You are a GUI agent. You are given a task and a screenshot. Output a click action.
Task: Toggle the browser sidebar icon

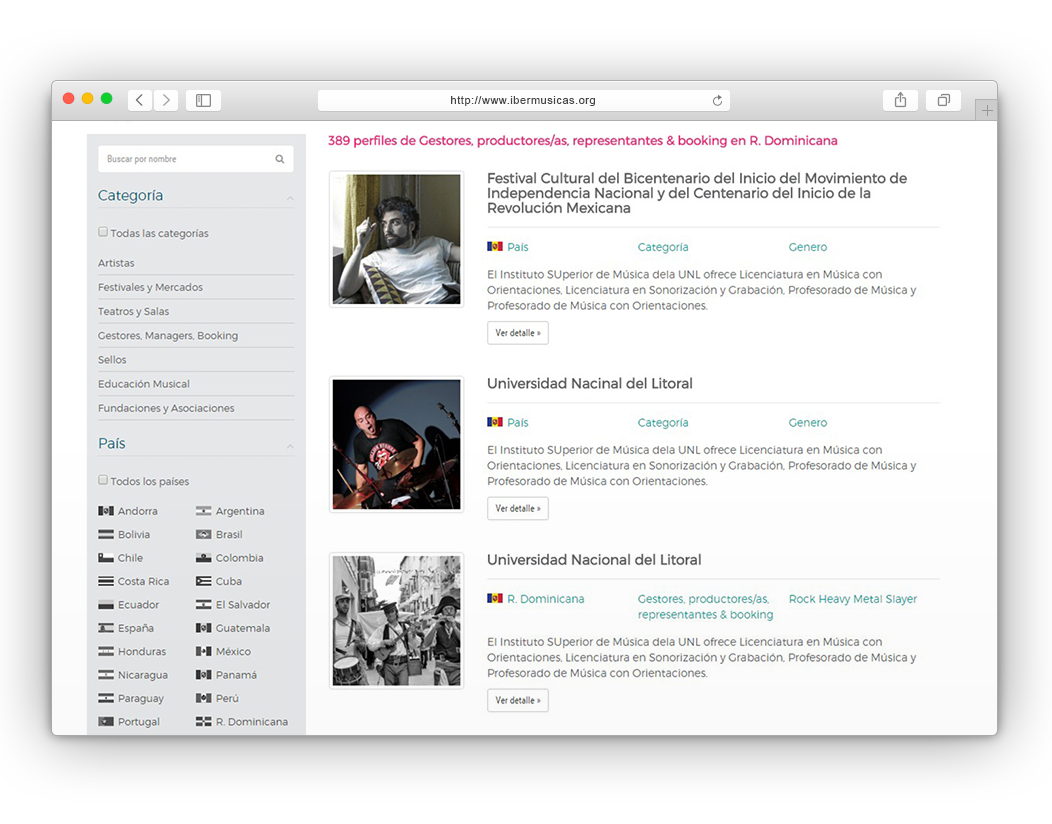[x=203, y=100]
